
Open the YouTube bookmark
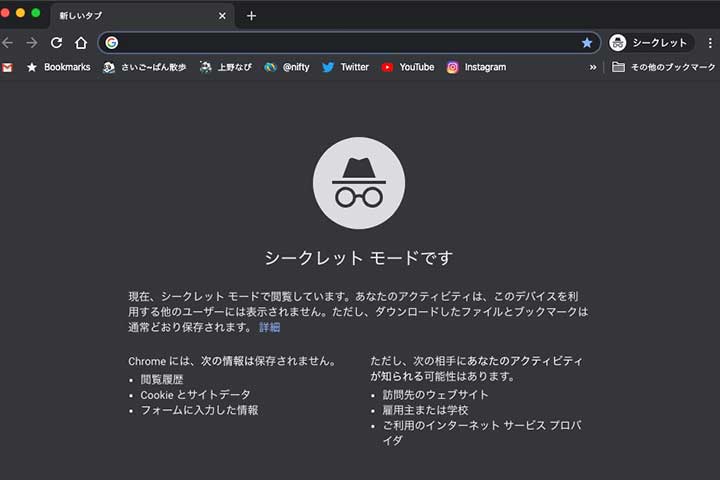coord(408,67)
